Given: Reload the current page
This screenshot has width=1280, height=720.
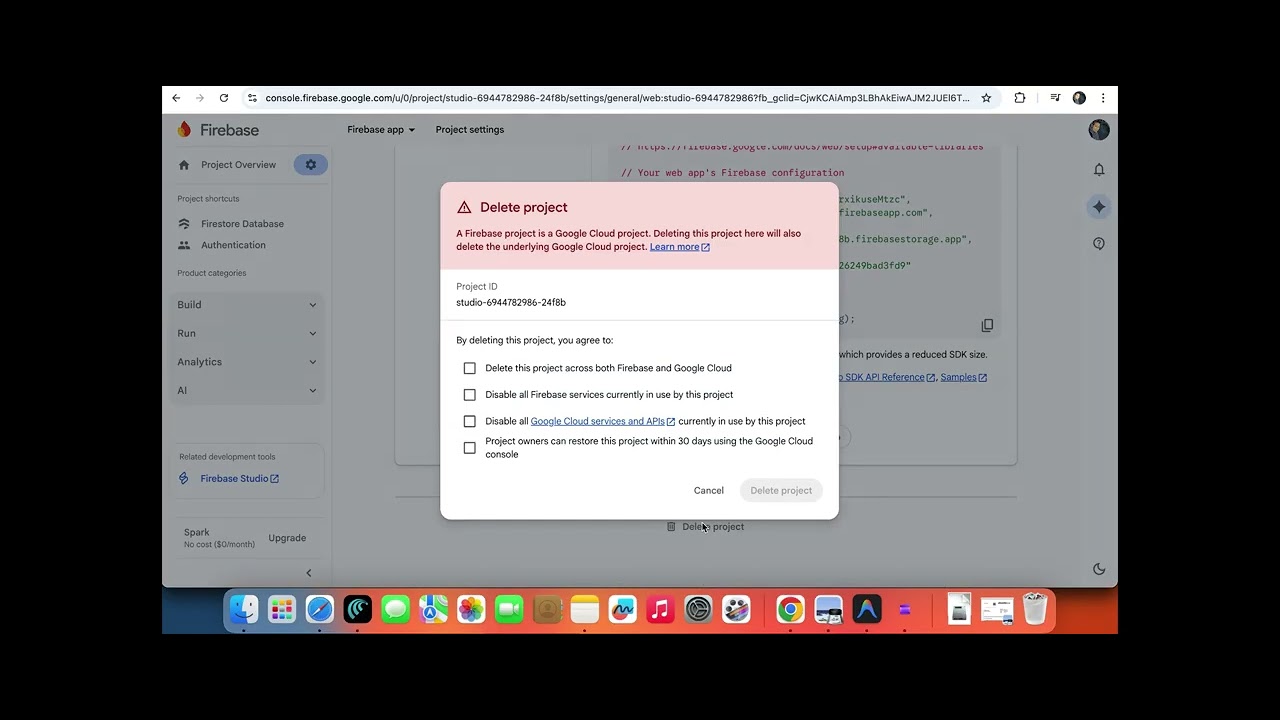Looking at the screenshot, I should click(x=224, y=98).
